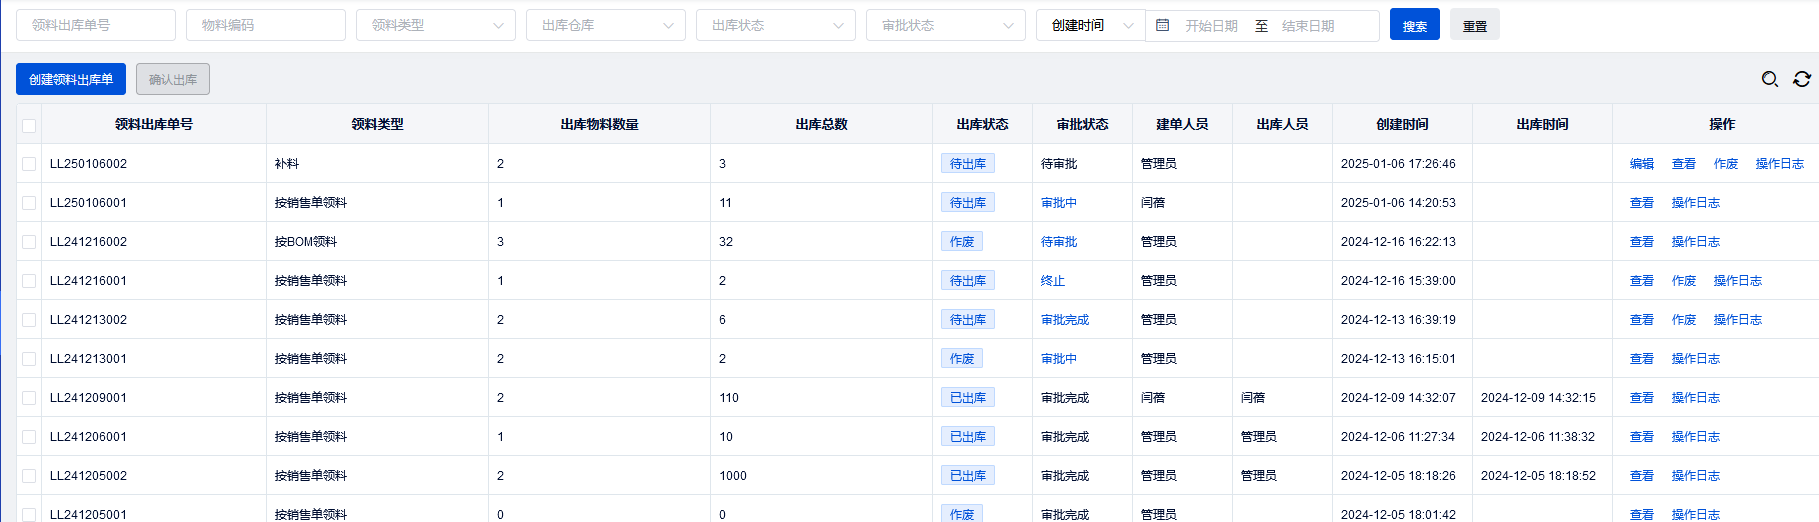
Task: Click 编辑 link for LL250106002
Action: [1641, 164]
